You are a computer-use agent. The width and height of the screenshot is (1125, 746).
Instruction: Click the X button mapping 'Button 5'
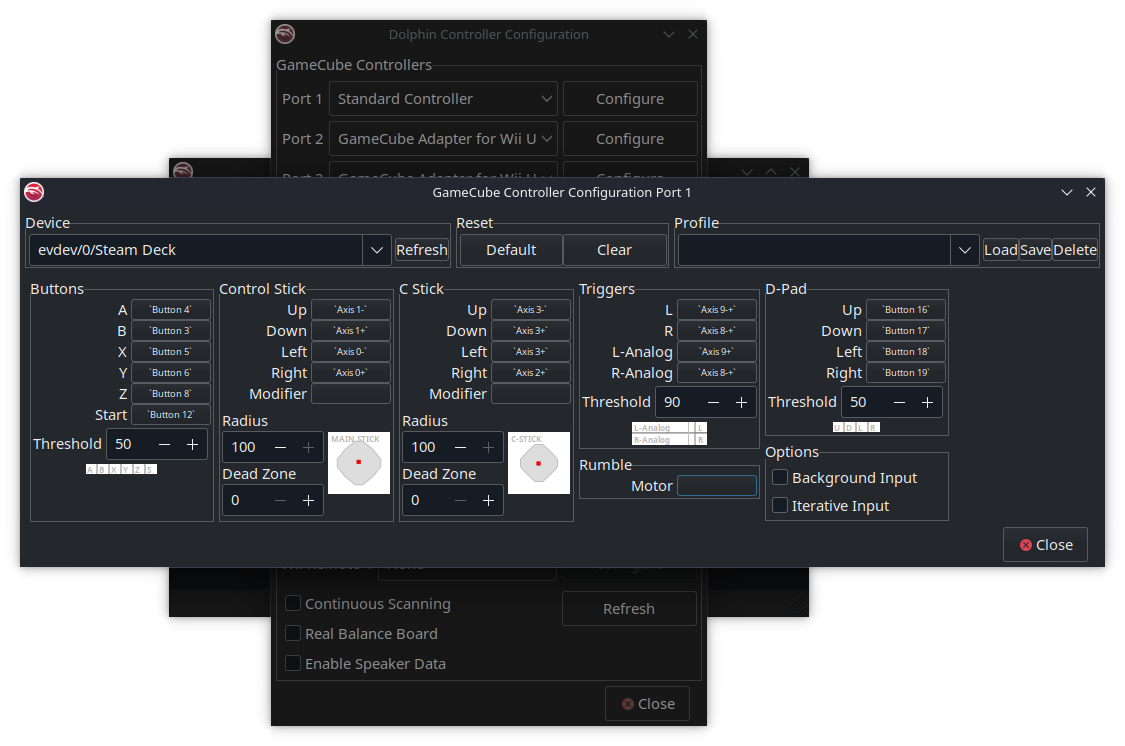tap(171, 351)
